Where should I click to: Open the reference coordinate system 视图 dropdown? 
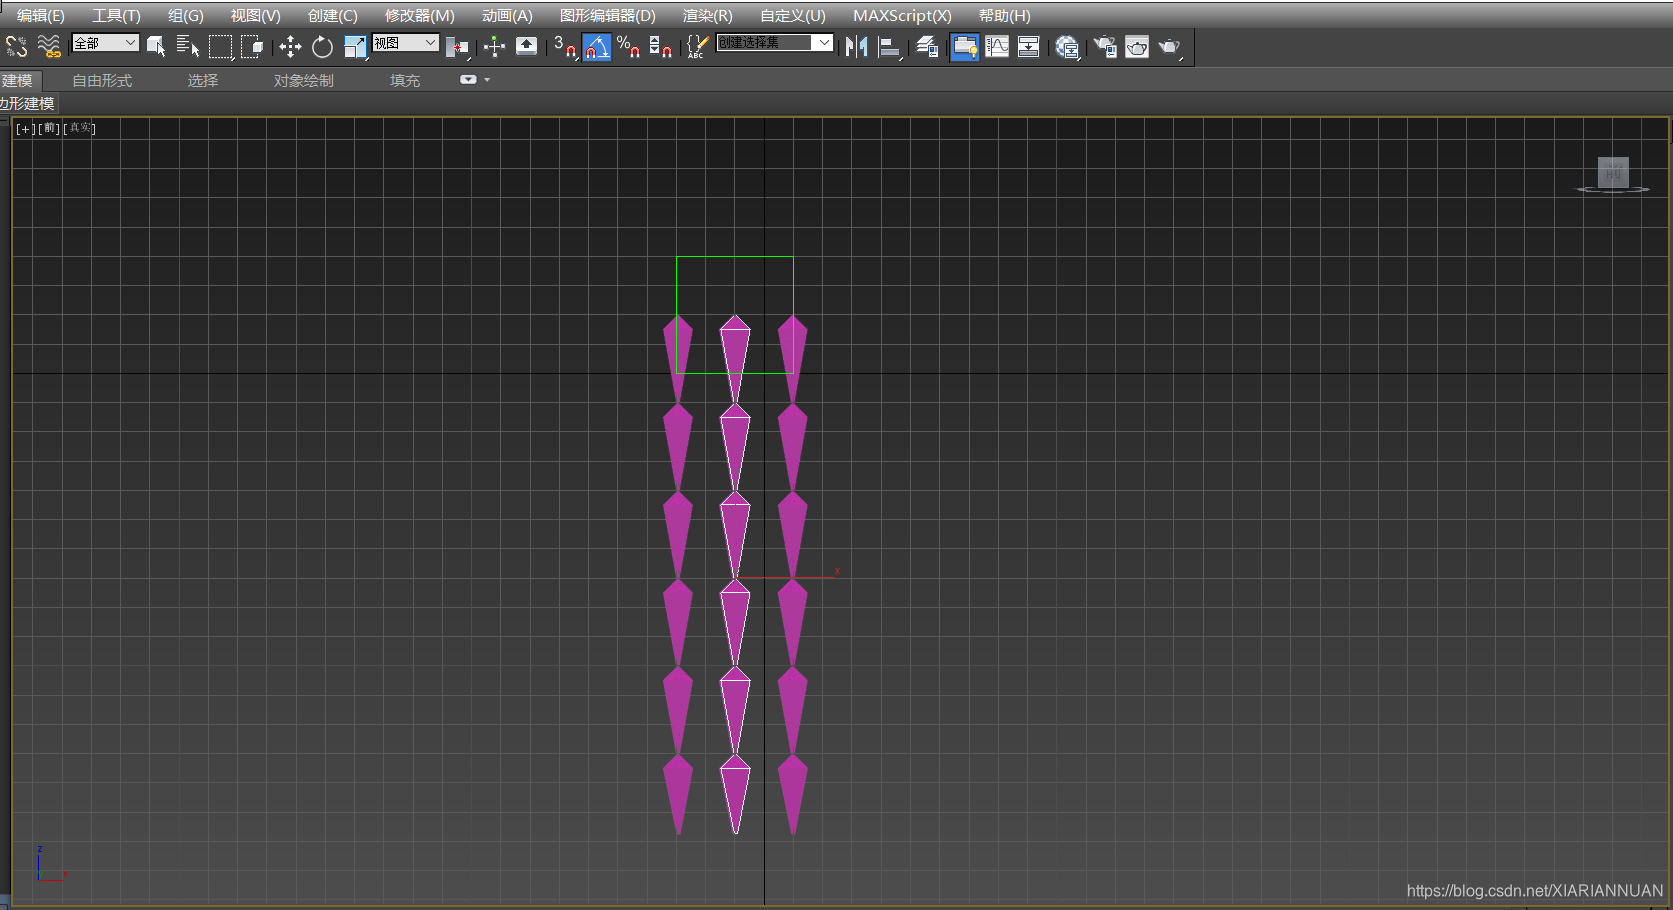click(406, 43)
